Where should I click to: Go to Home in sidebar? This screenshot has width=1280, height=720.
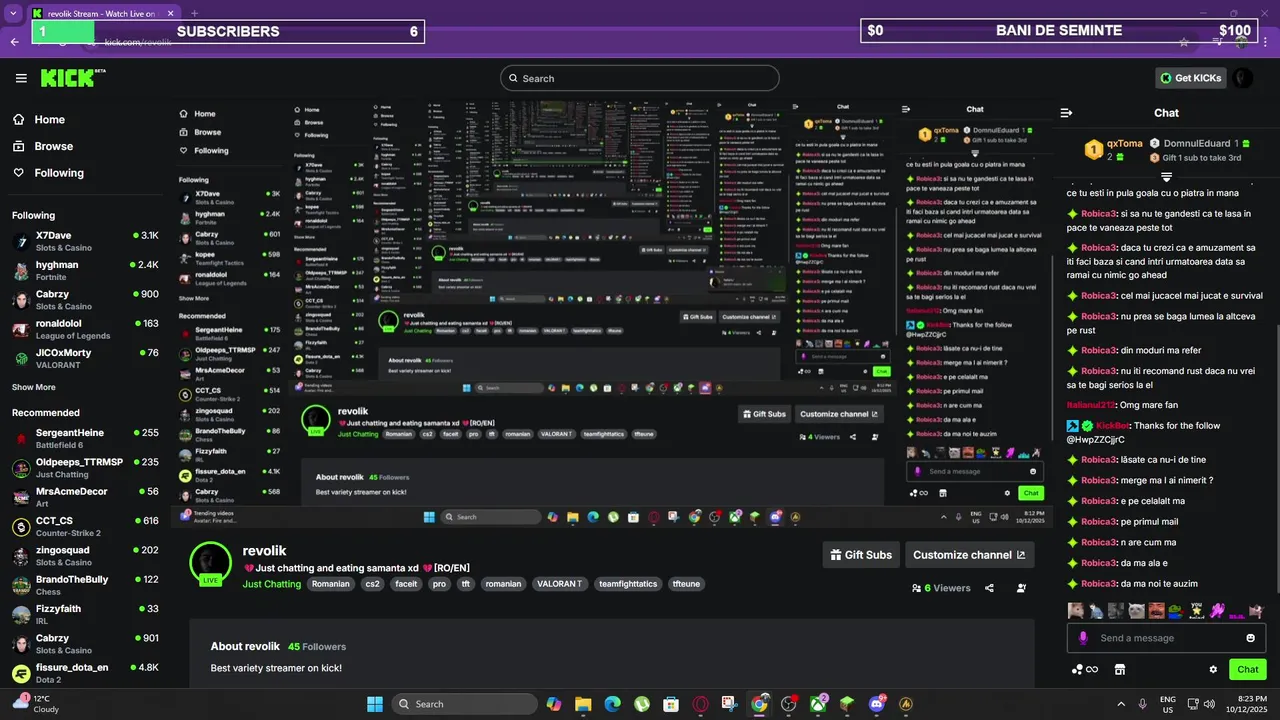(39, 119)
